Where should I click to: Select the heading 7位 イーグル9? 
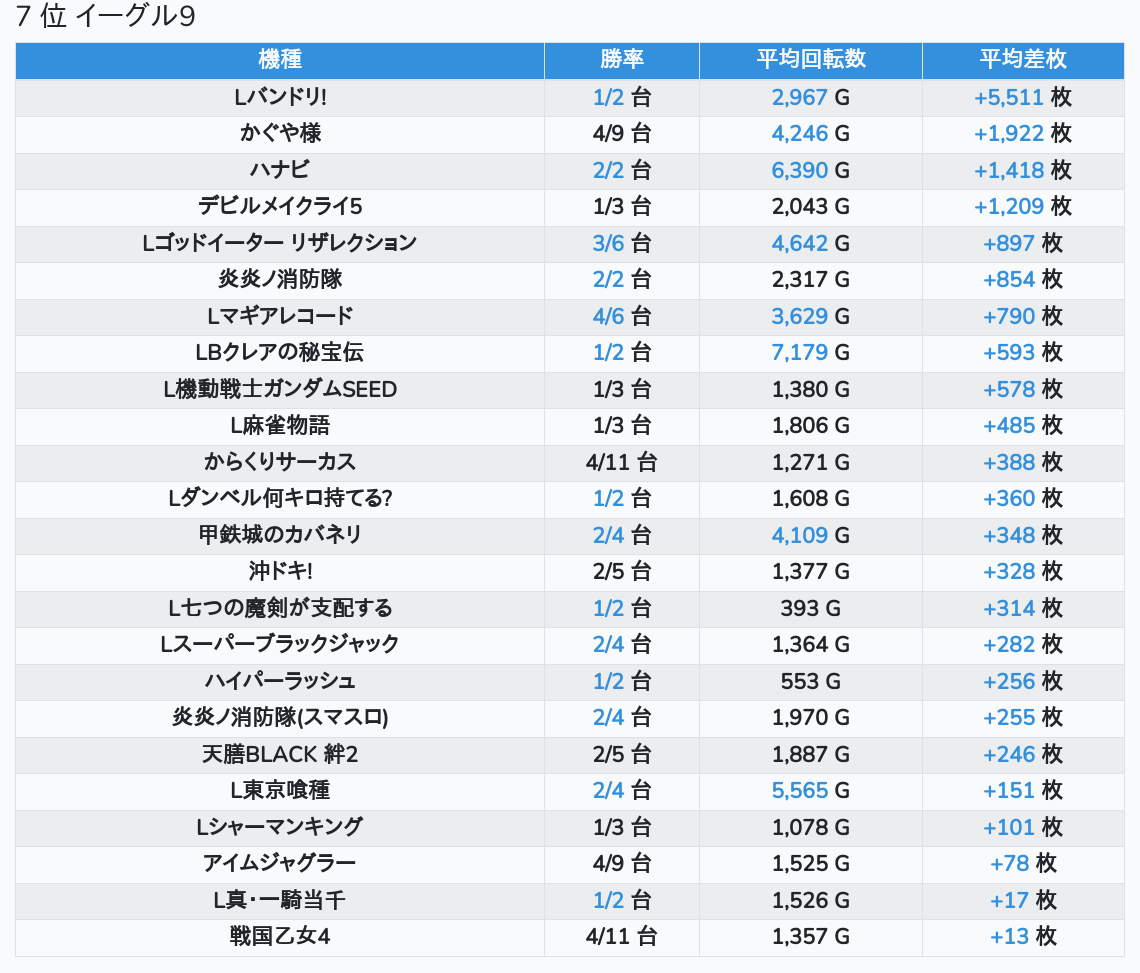[105, 16]
